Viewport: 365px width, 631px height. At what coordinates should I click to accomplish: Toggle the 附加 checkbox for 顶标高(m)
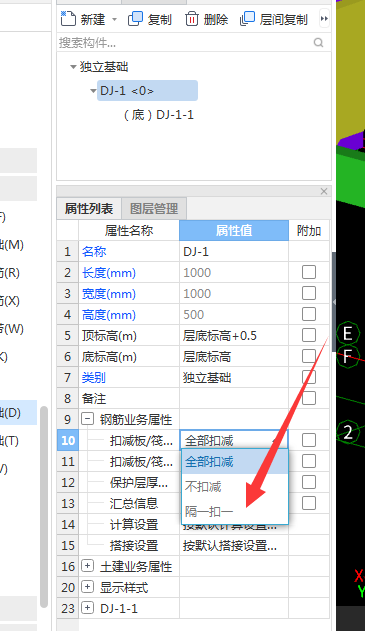309,335
